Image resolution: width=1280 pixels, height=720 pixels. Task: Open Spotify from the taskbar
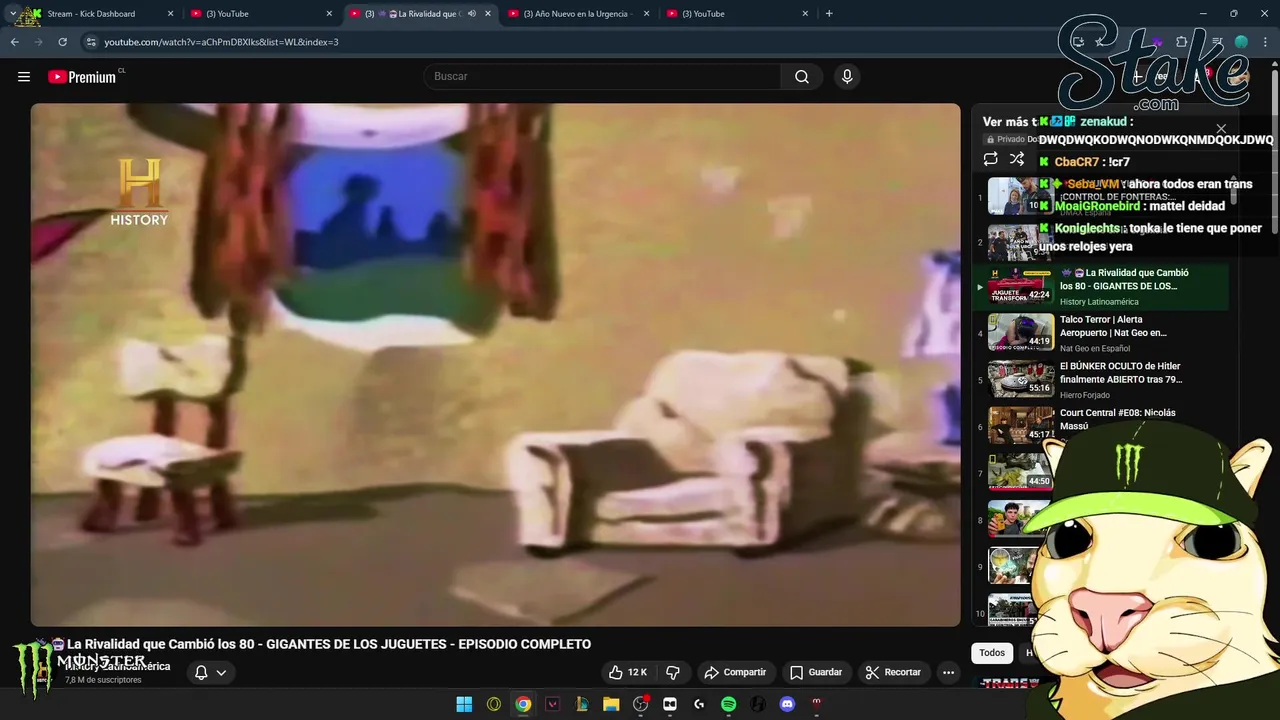[x=728, y=704]
